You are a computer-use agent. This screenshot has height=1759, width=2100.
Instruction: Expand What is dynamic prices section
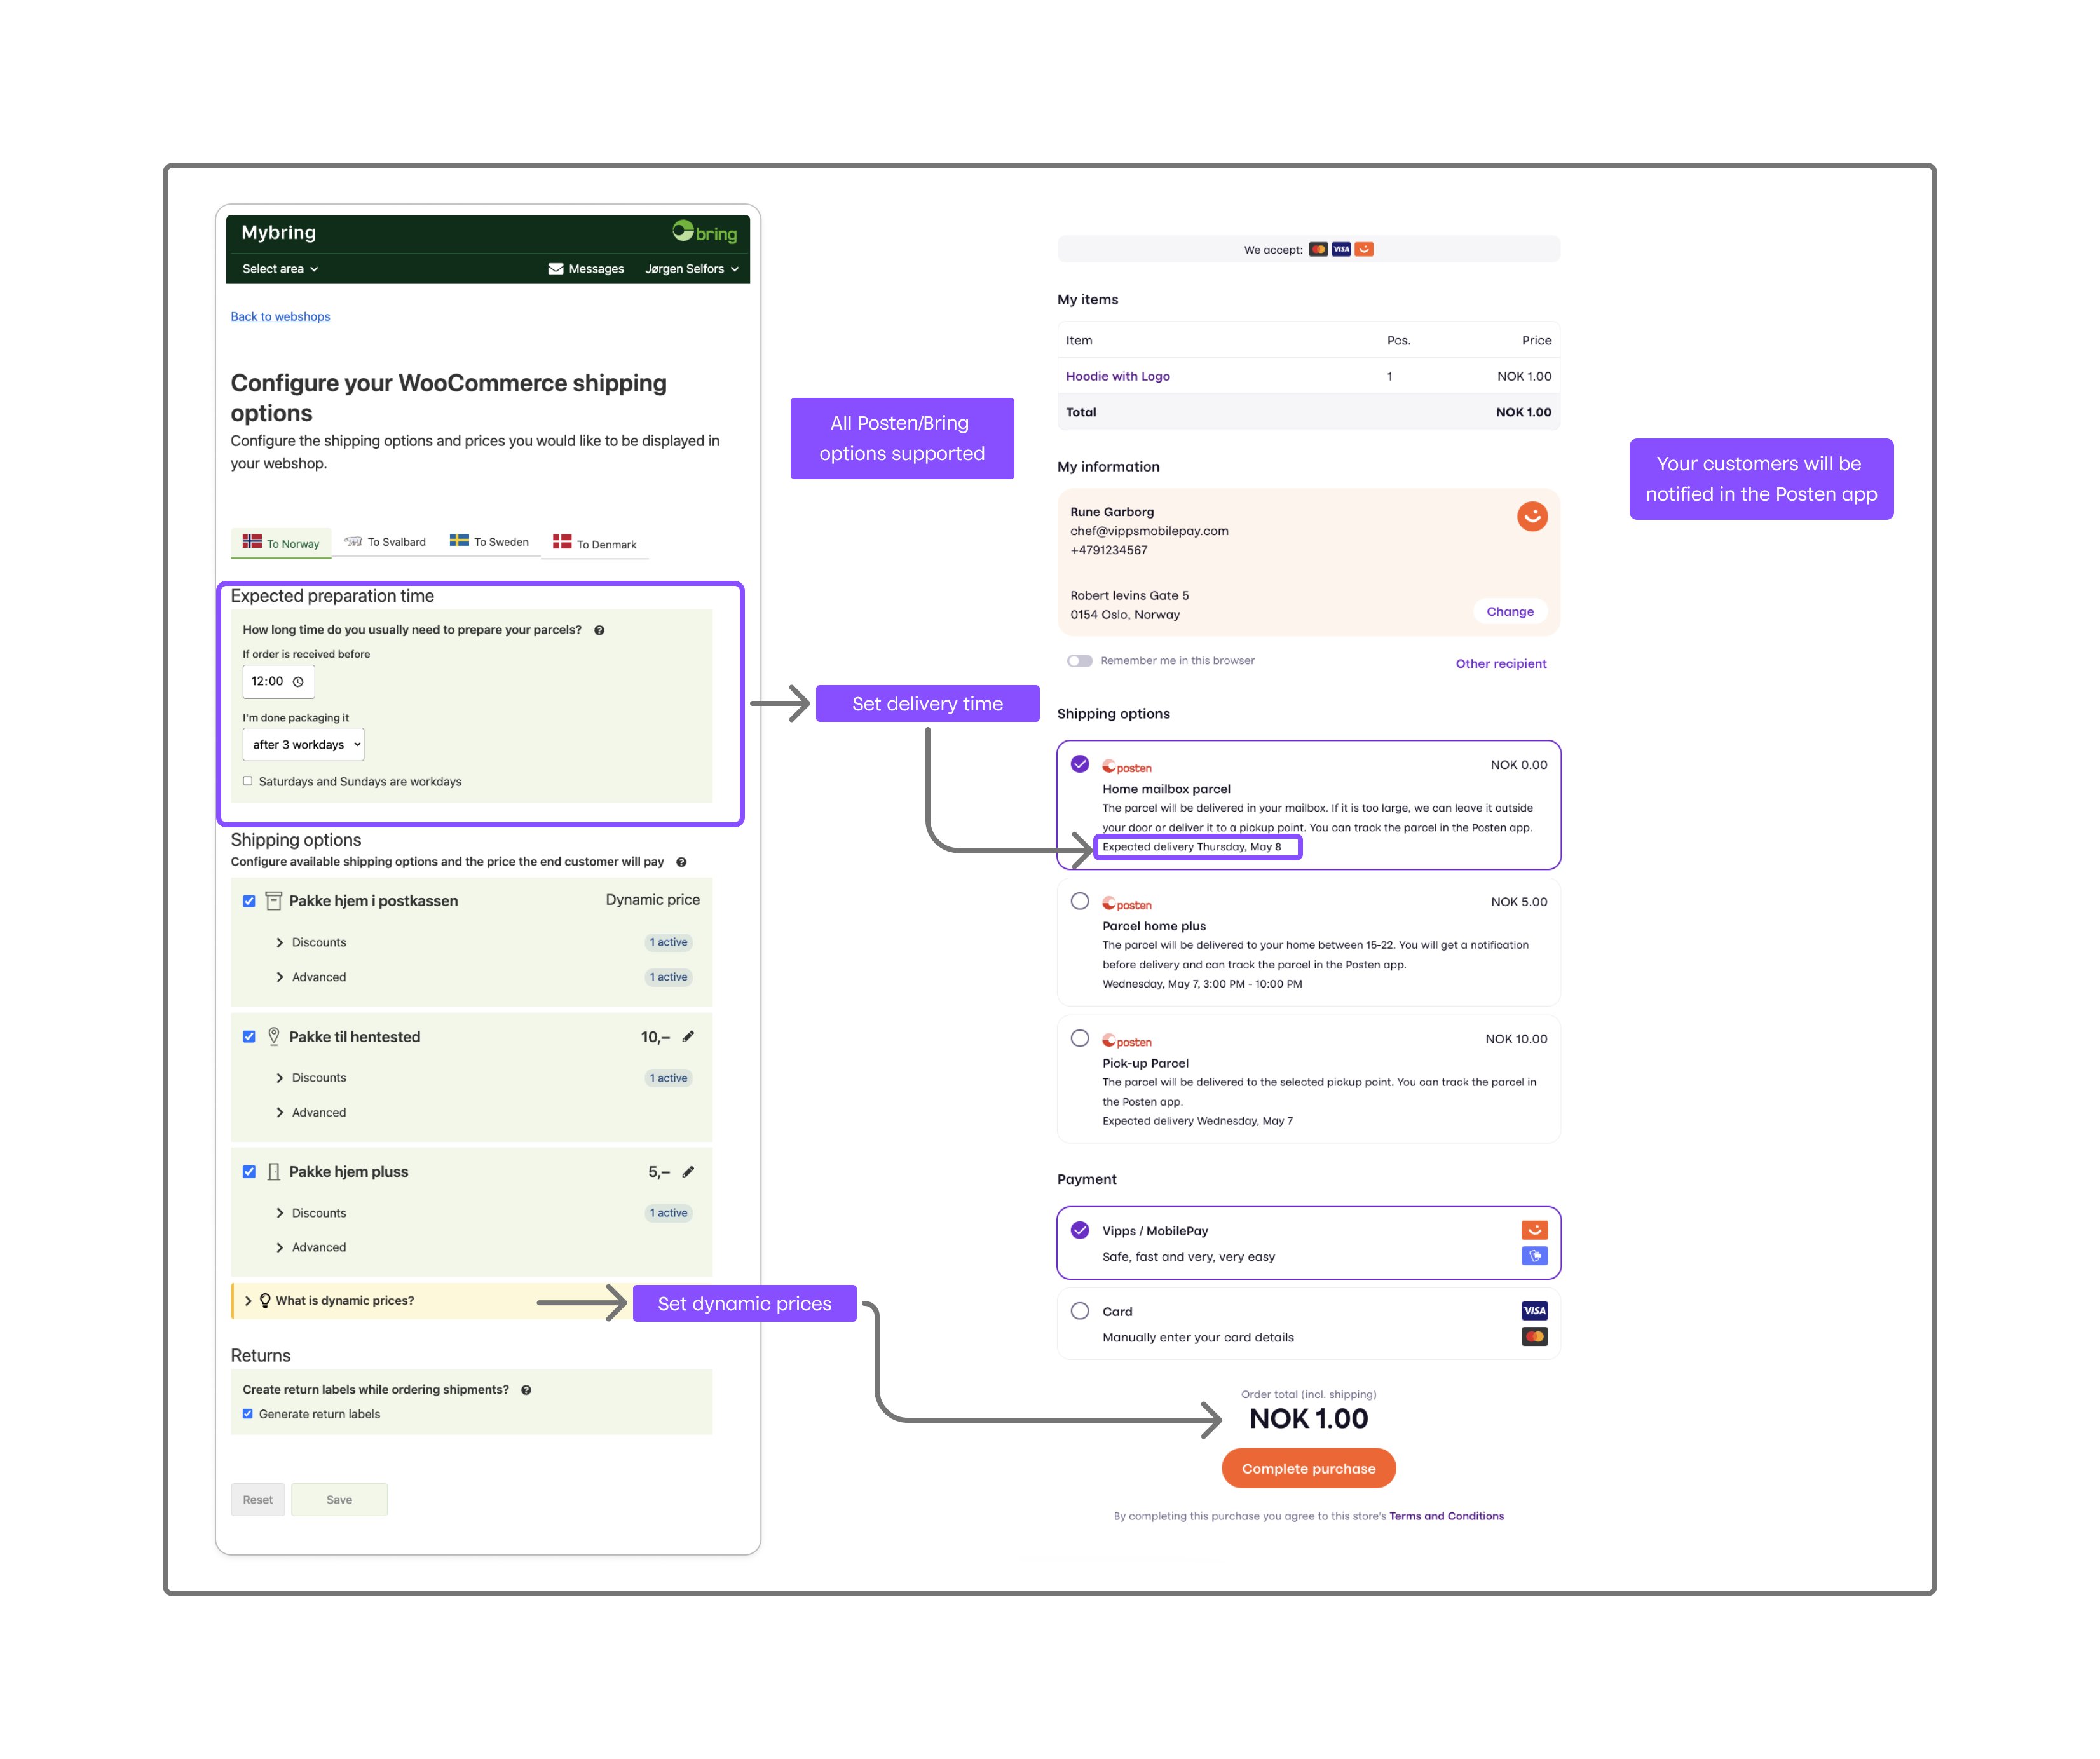(x=345, y=1300)
